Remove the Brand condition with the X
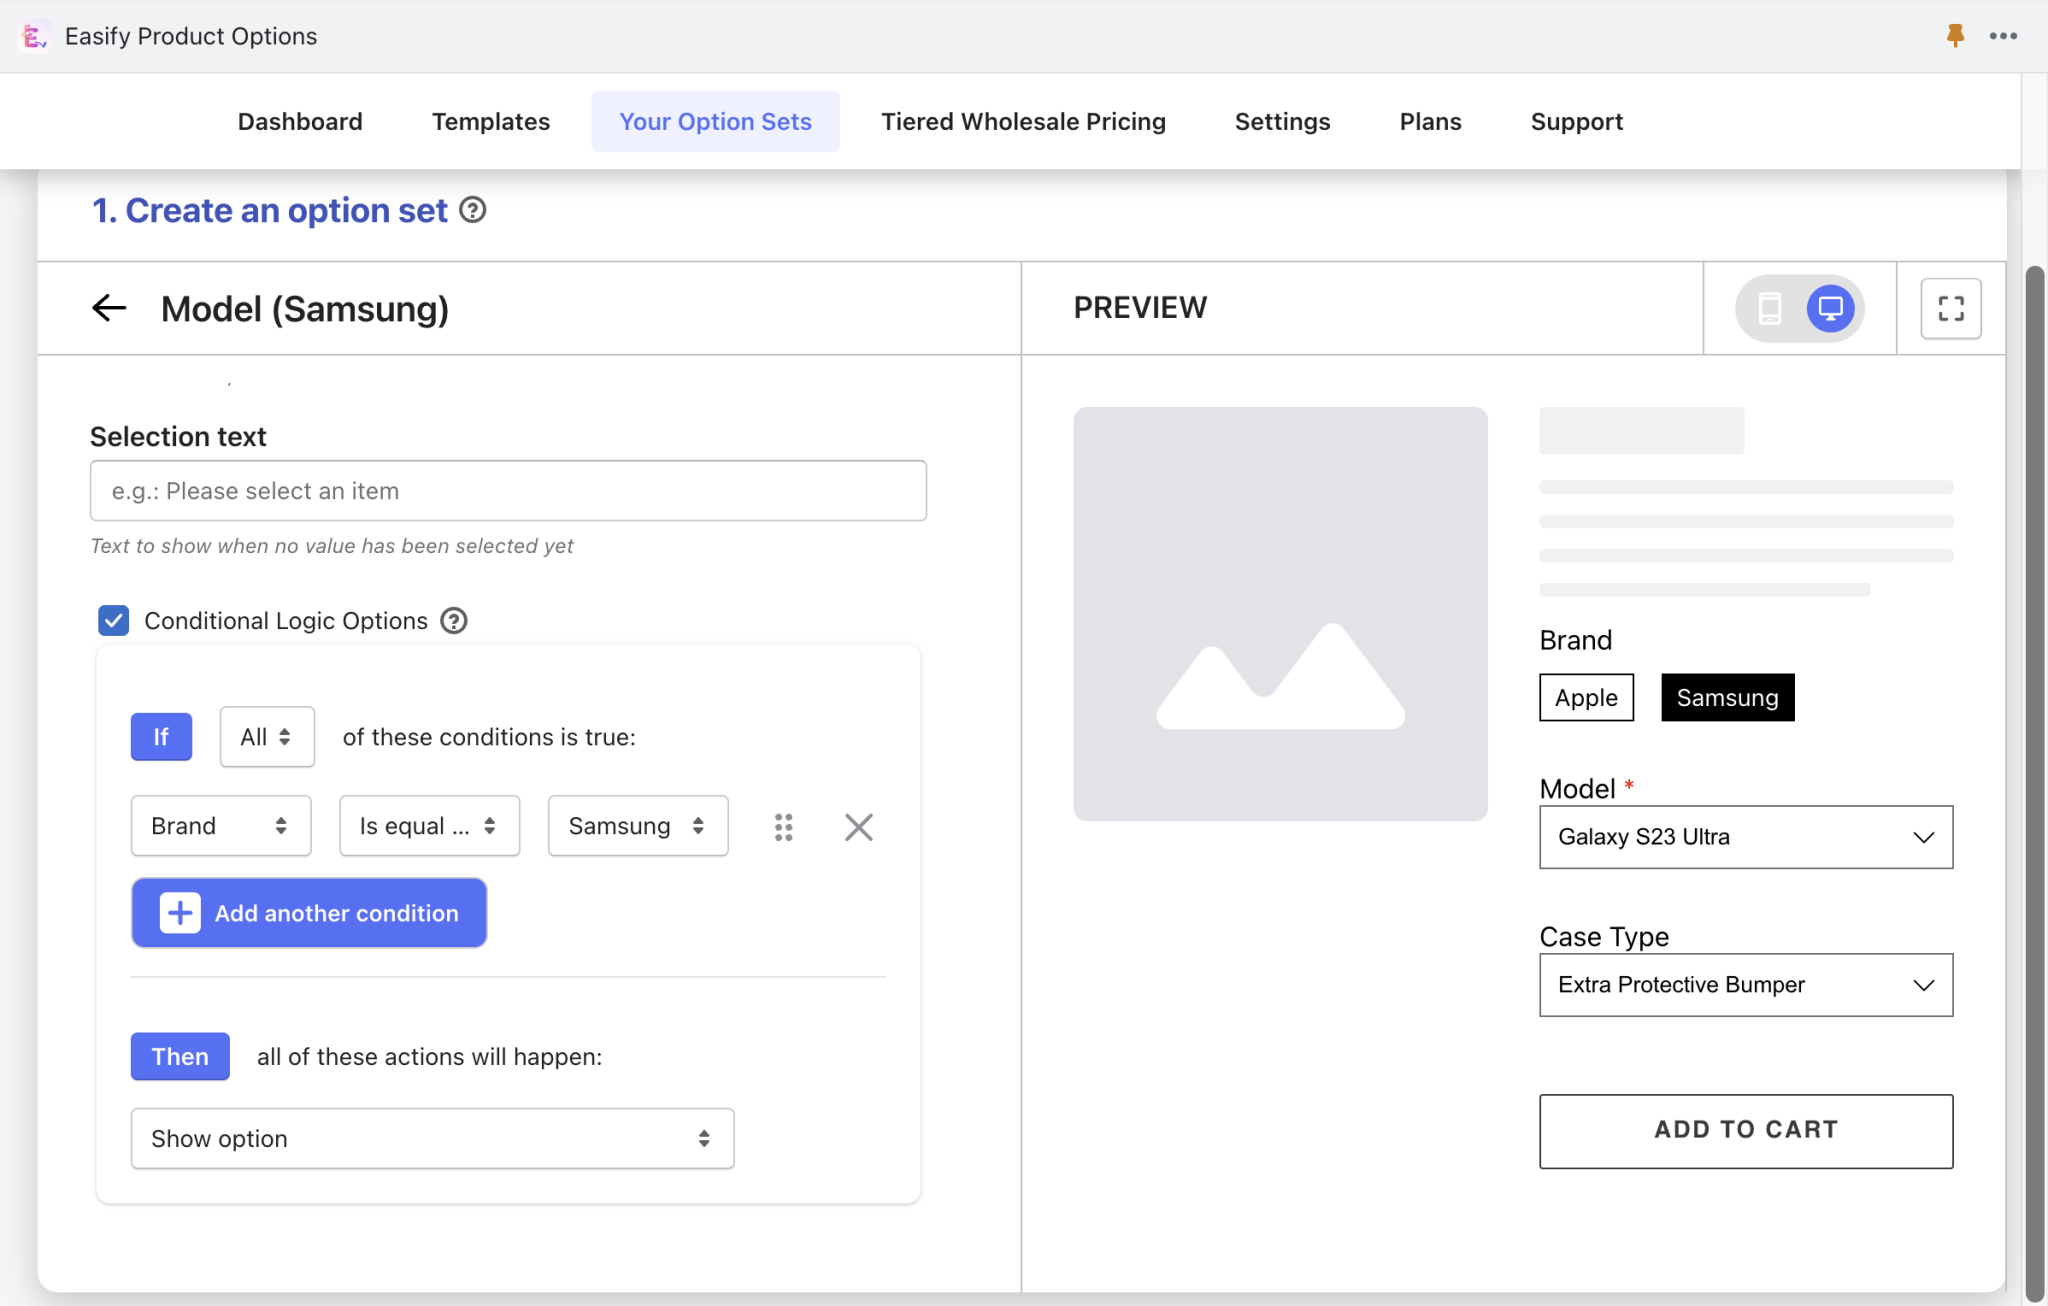The height and width of the screenshot is (1306, 2048). [858, 827]
